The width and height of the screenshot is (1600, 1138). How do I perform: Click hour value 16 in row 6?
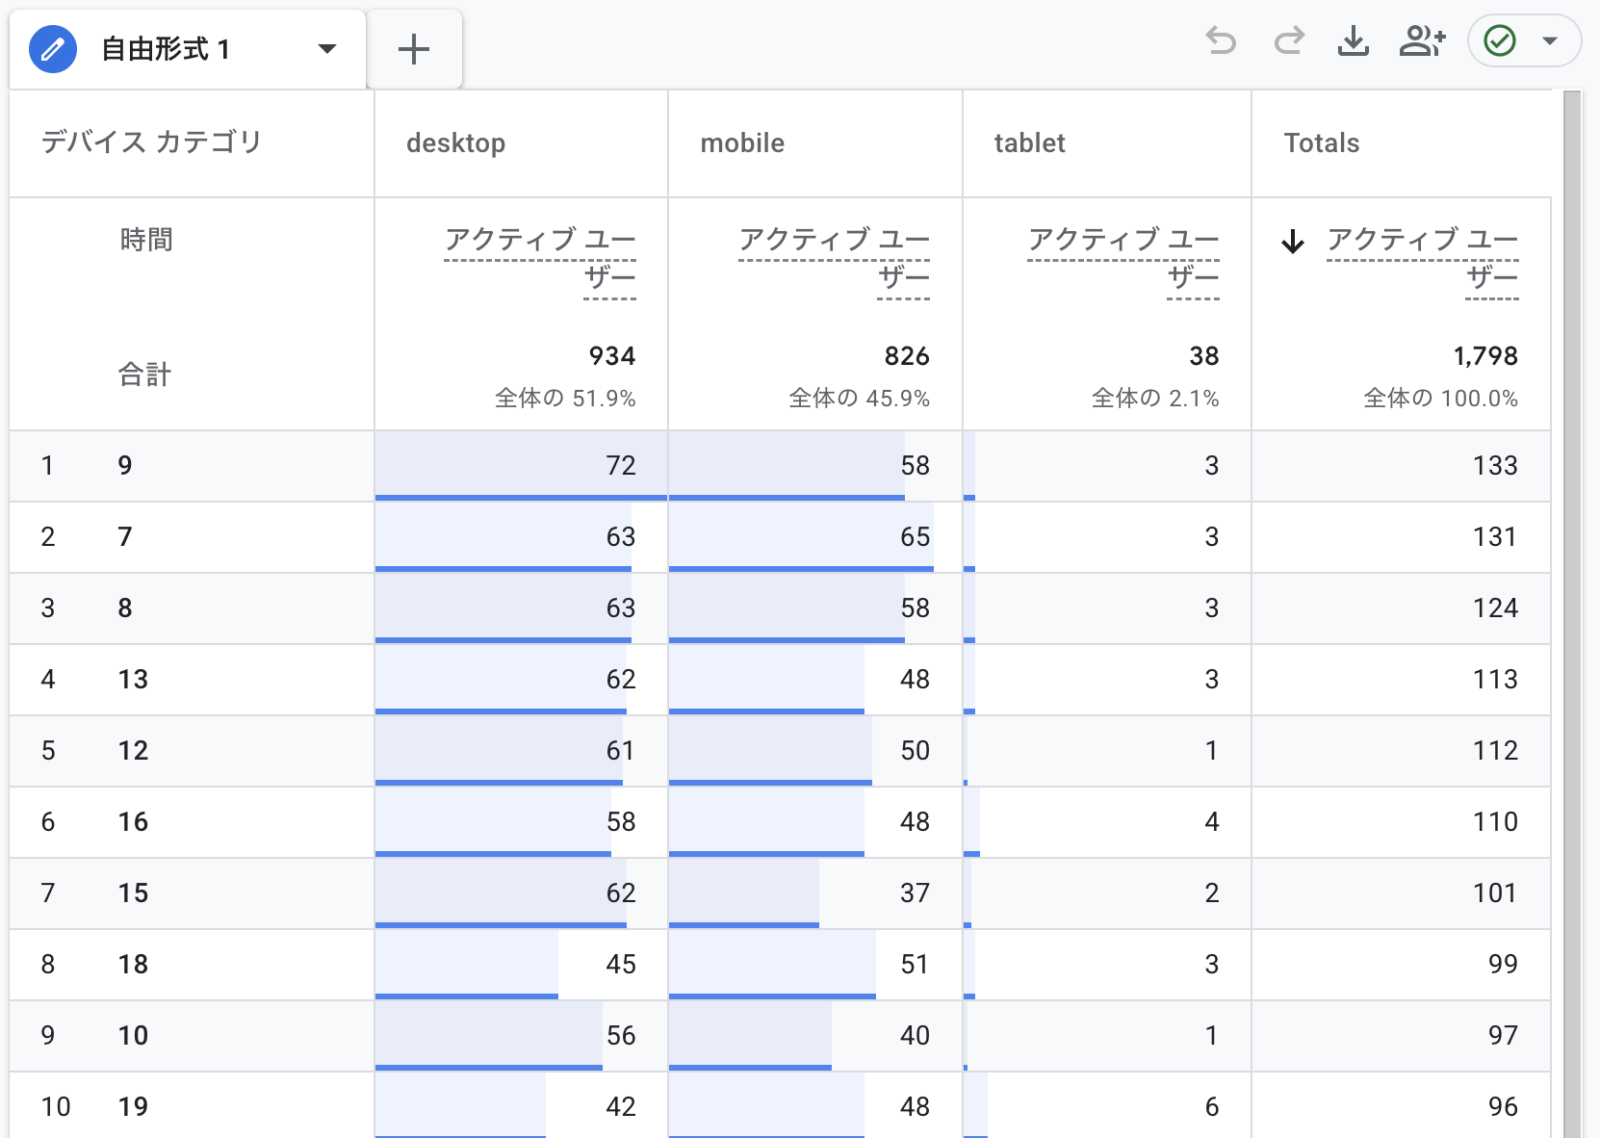(x=133, y=822)
